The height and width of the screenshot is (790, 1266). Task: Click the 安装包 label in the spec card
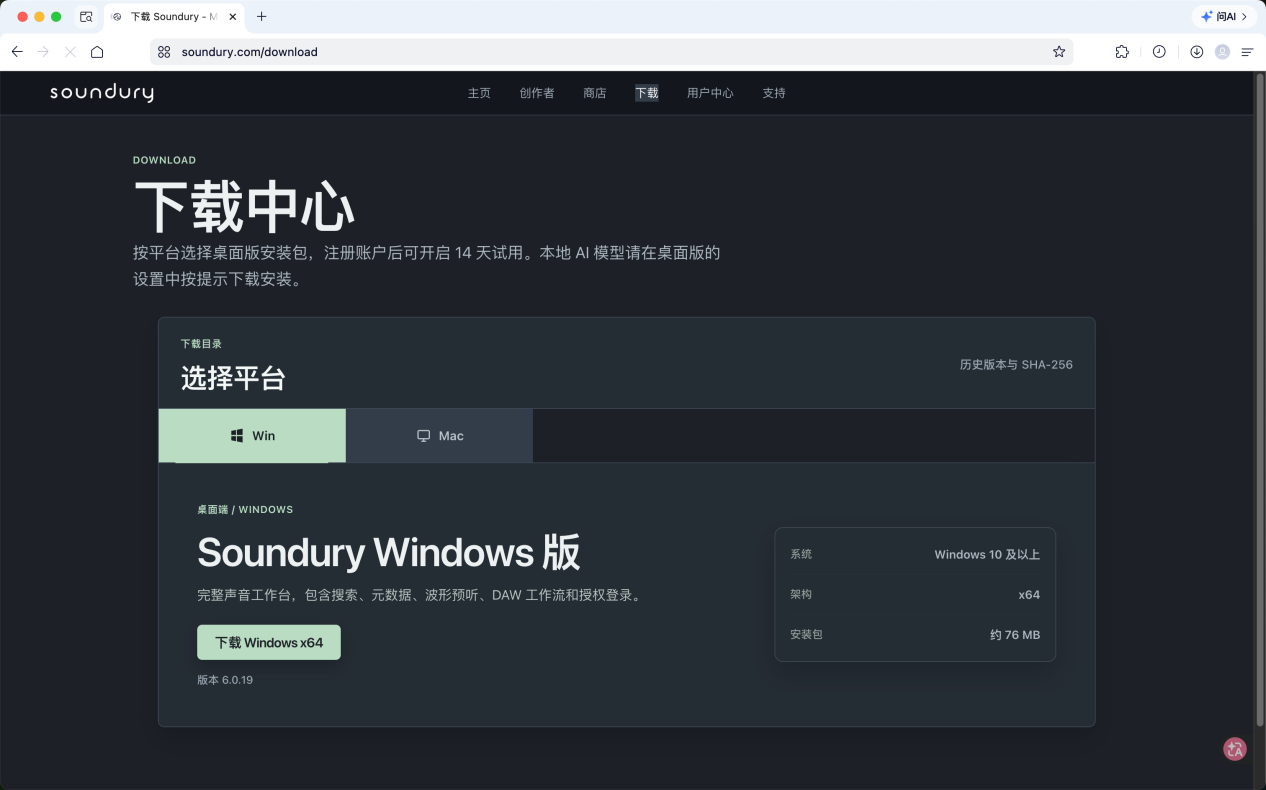click(x=806, y=635)
